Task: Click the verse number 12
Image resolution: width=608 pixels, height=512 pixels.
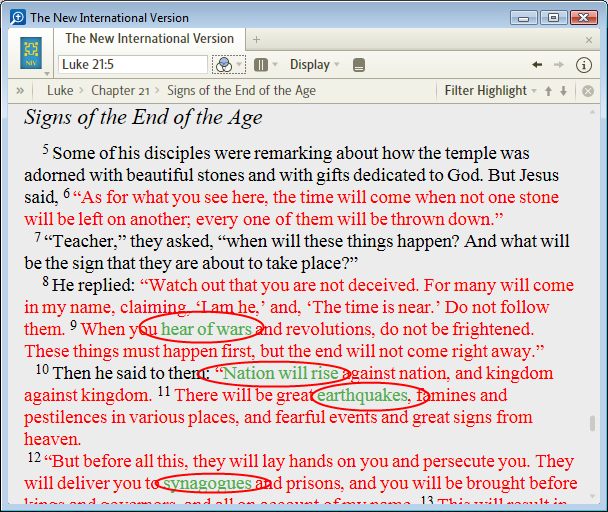Action: point(34,457)
